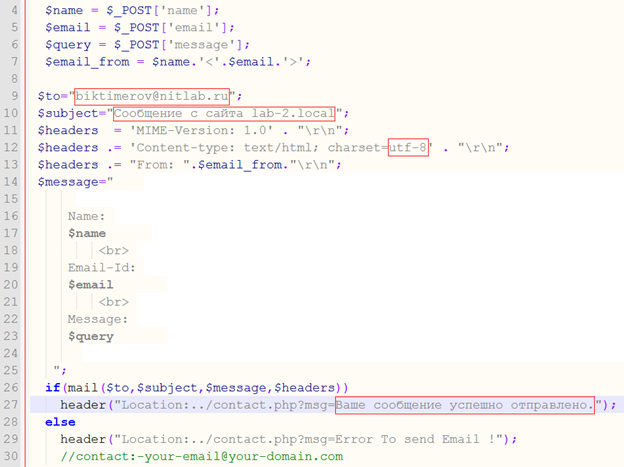Click the 'MIME-Version: 1.0' header string

[201, 131]
